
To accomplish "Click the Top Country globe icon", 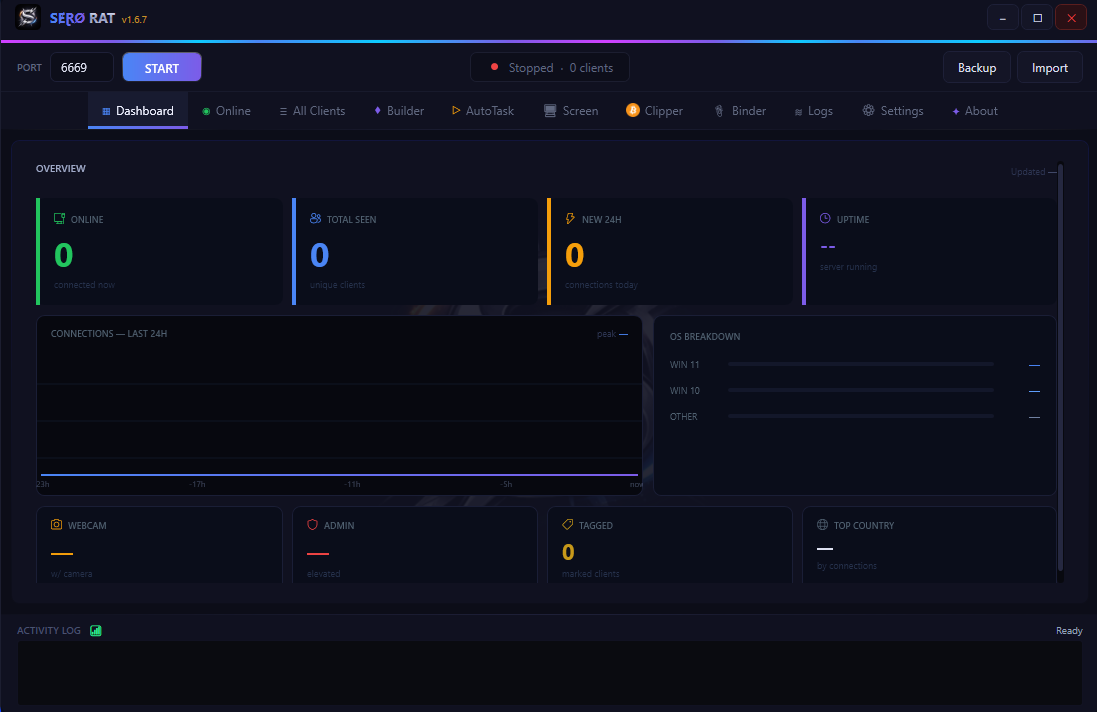I will coord(823,525).
